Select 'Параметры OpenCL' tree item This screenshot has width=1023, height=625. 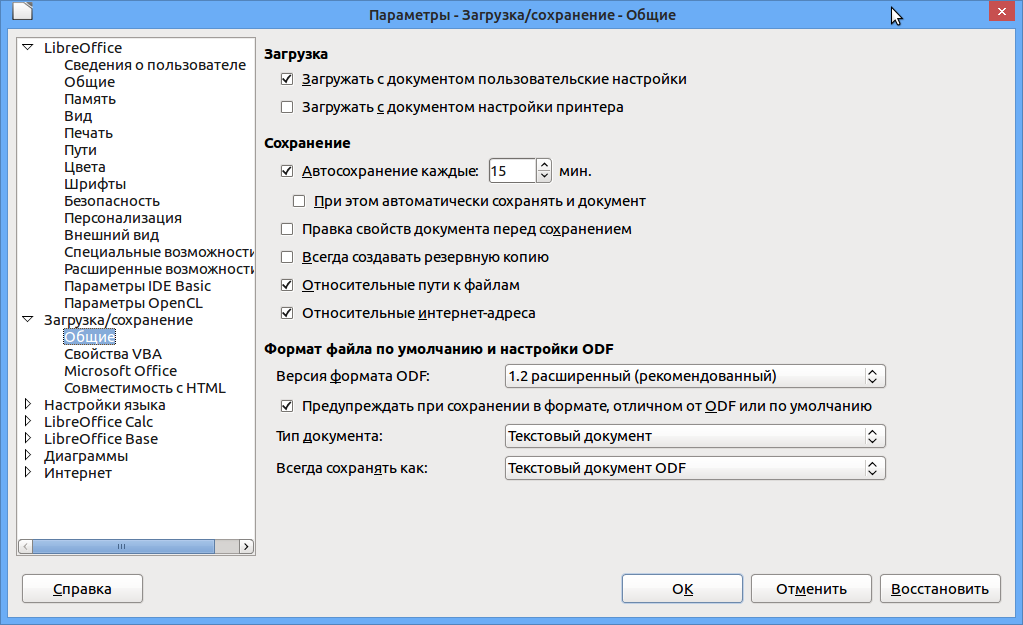point(133,302)
